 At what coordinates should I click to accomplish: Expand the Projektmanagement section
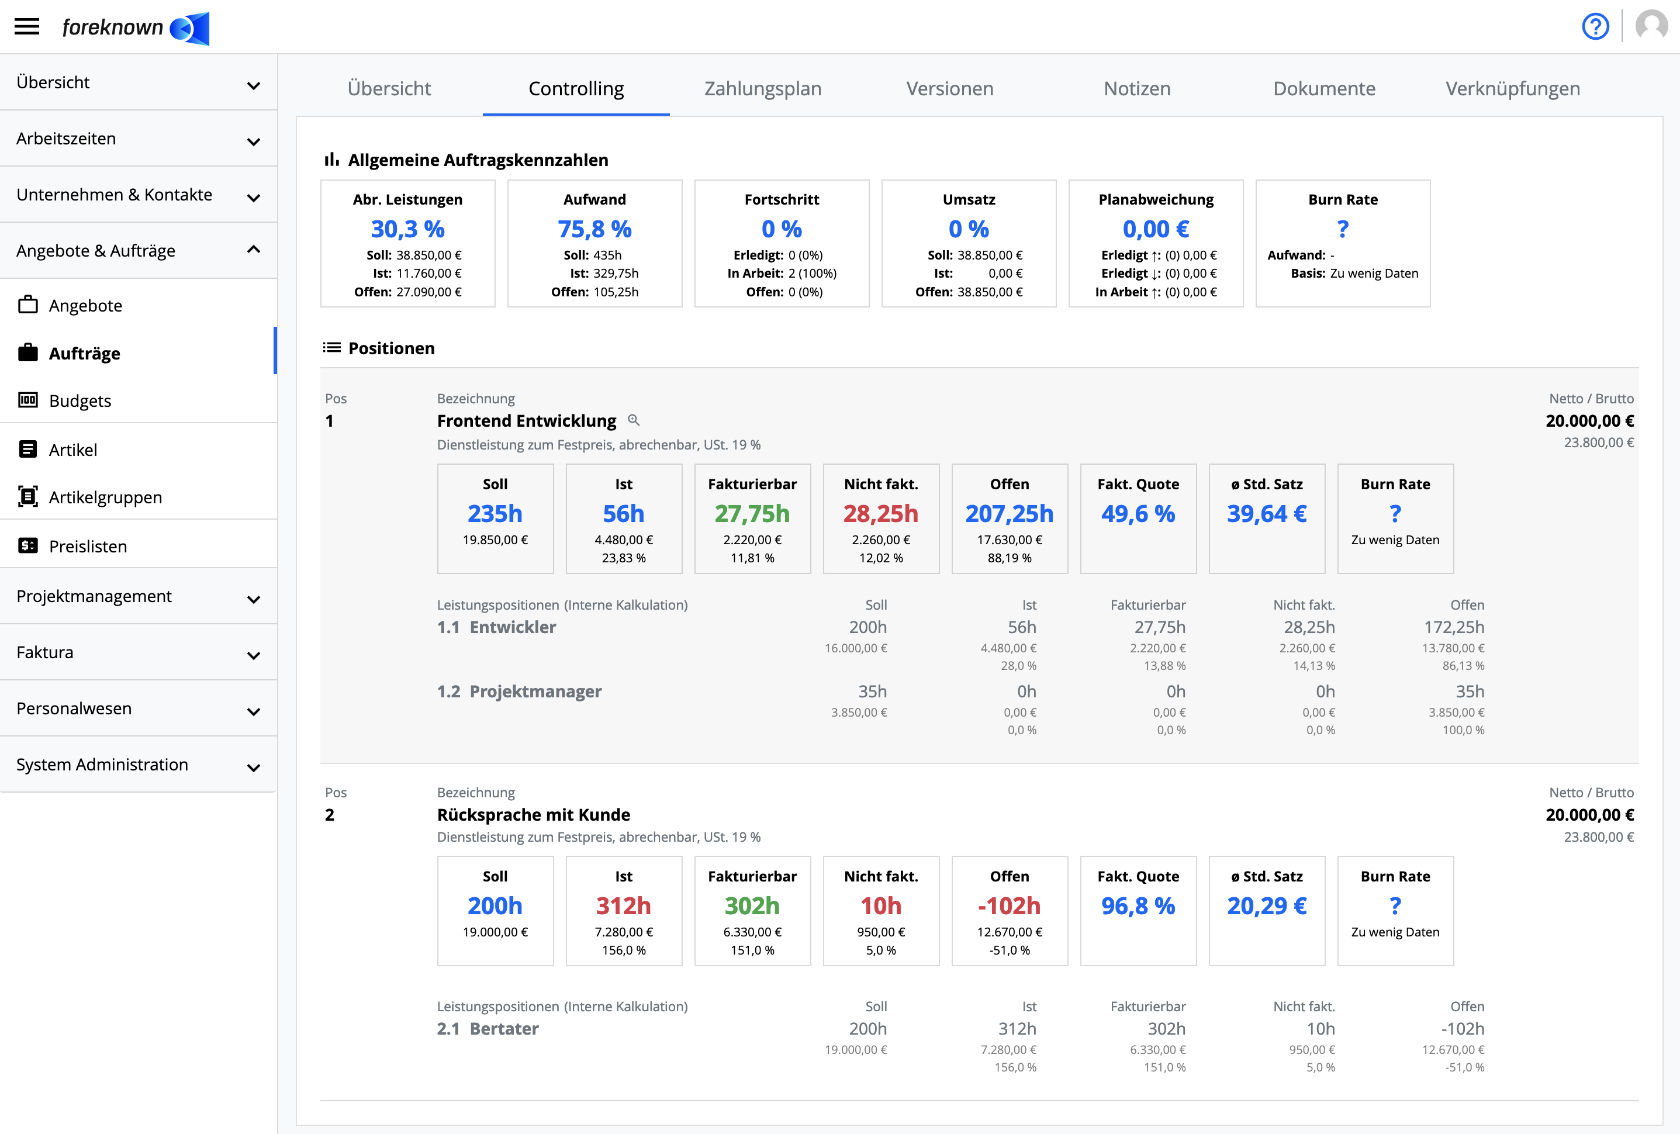coord(138,596)
